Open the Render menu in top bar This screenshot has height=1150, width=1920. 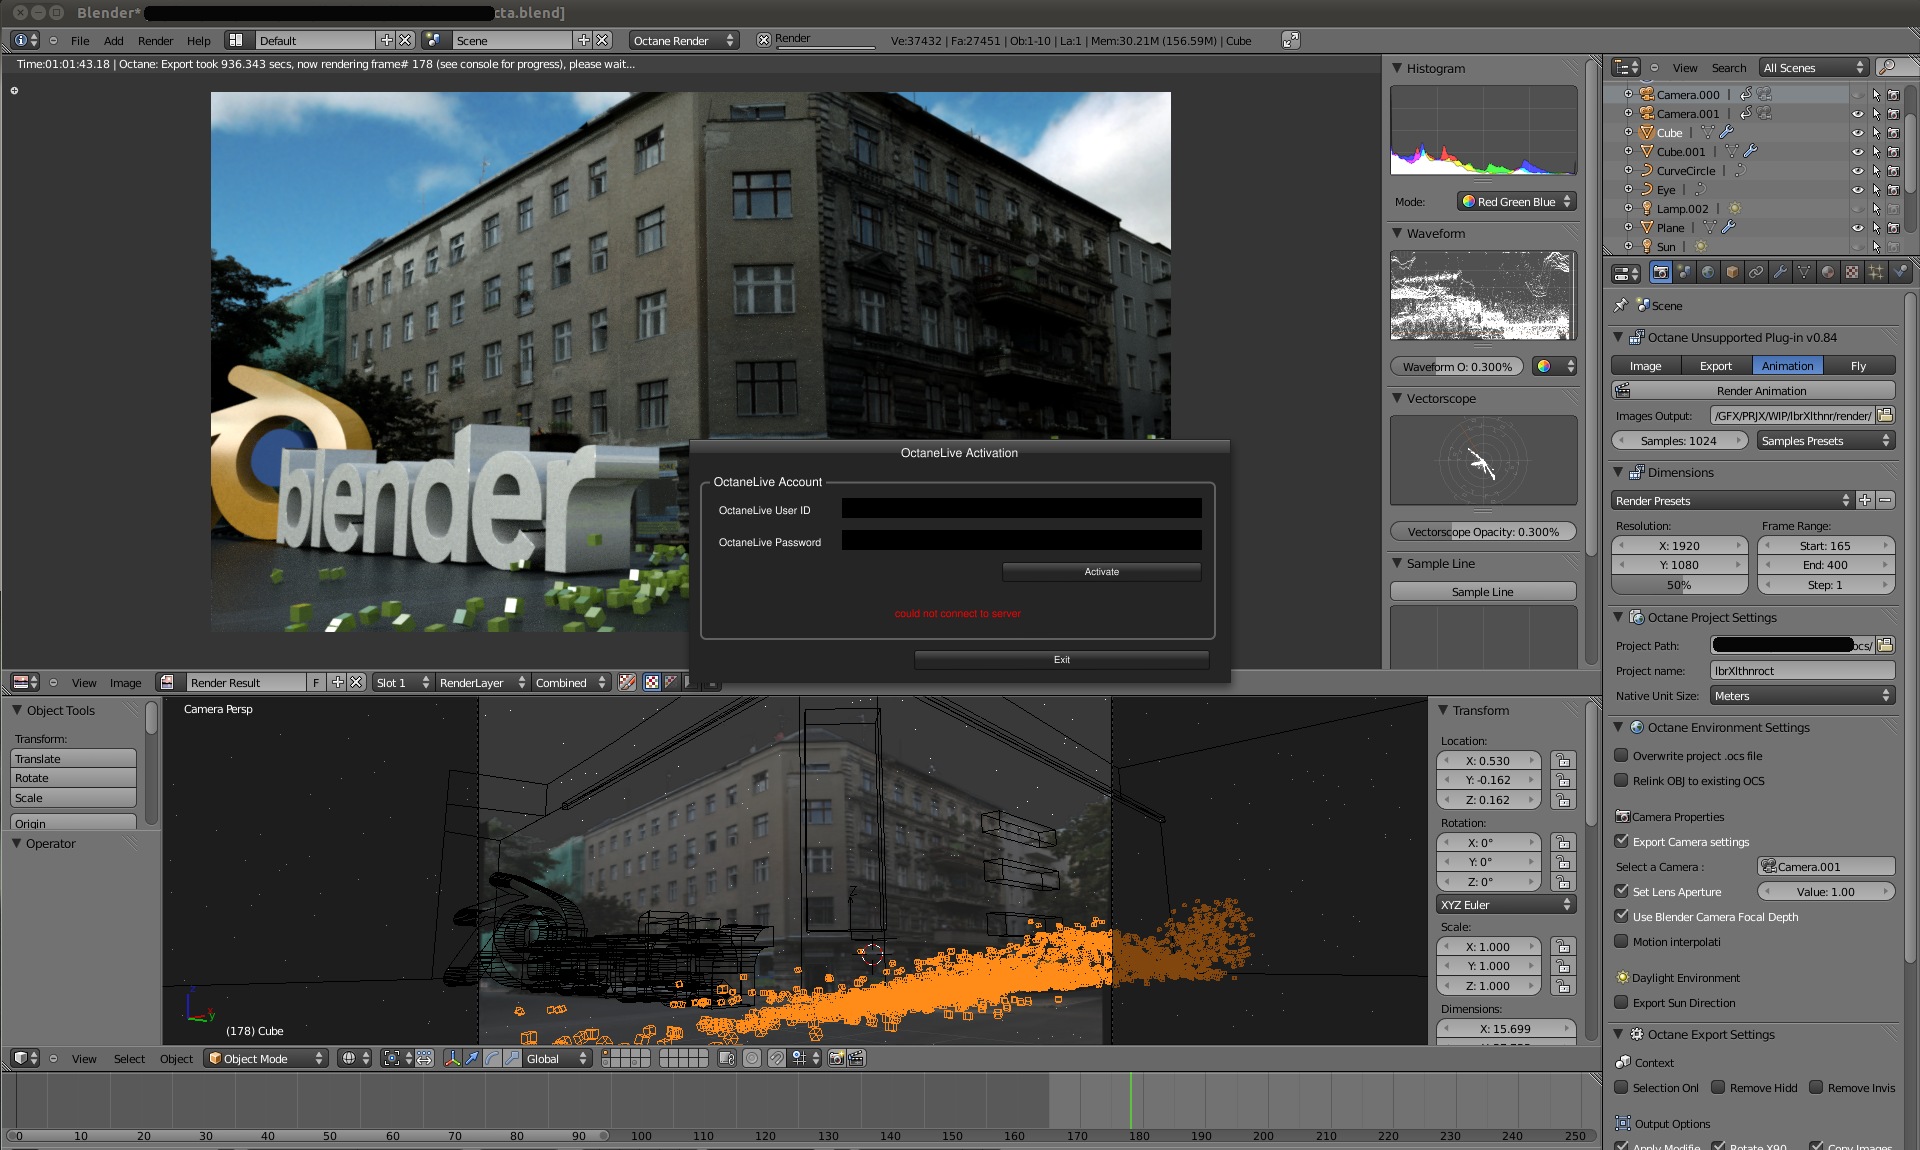click(x=155, y=41)
